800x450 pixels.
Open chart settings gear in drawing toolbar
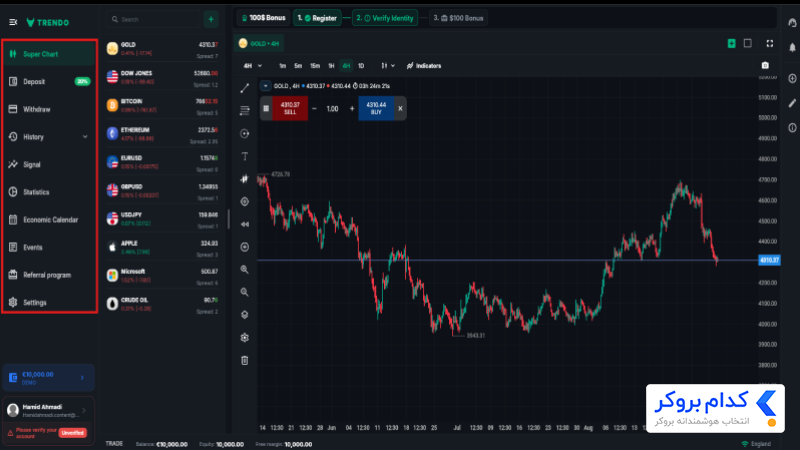(245, 337)
